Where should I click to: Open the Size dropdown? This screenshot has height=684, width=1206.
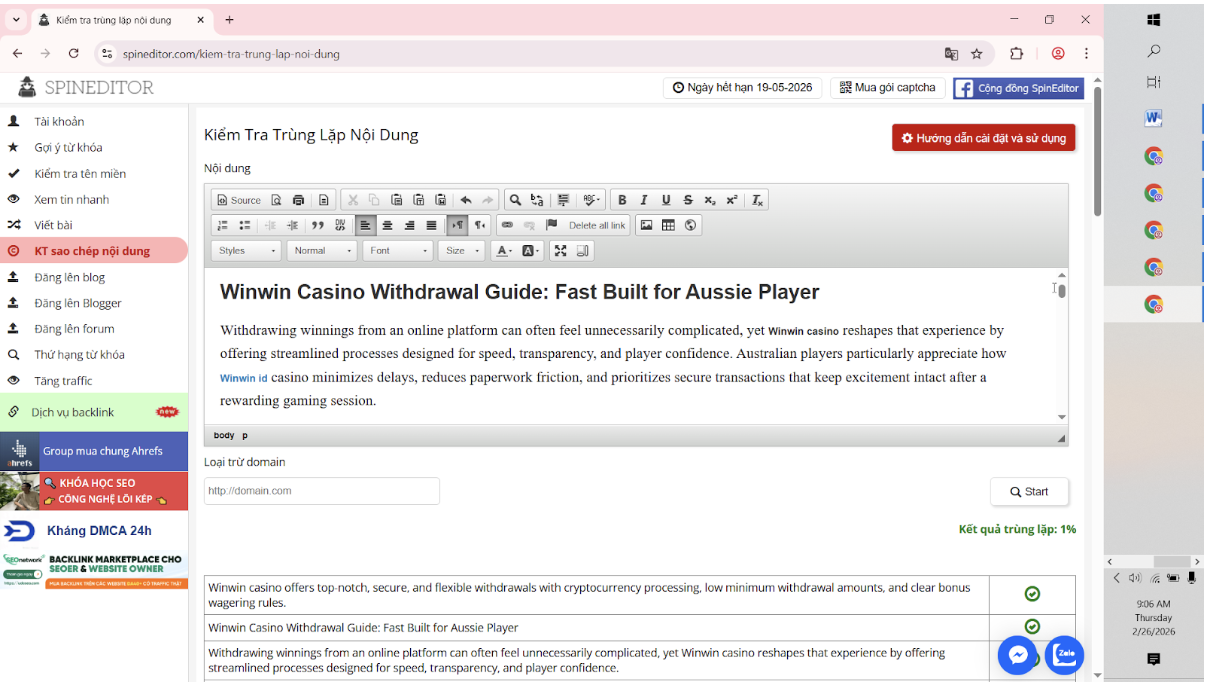pyautogui.click(x=462, y=251)
